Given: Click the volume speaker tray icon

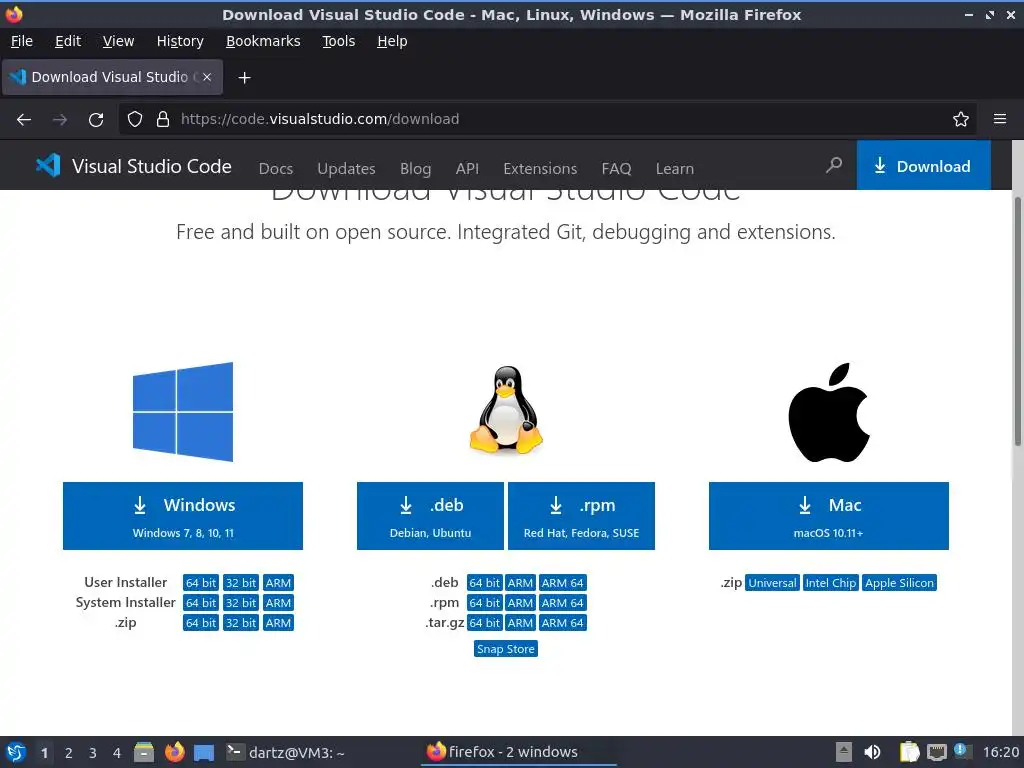Looking at the screenshot, I should 872,752.
